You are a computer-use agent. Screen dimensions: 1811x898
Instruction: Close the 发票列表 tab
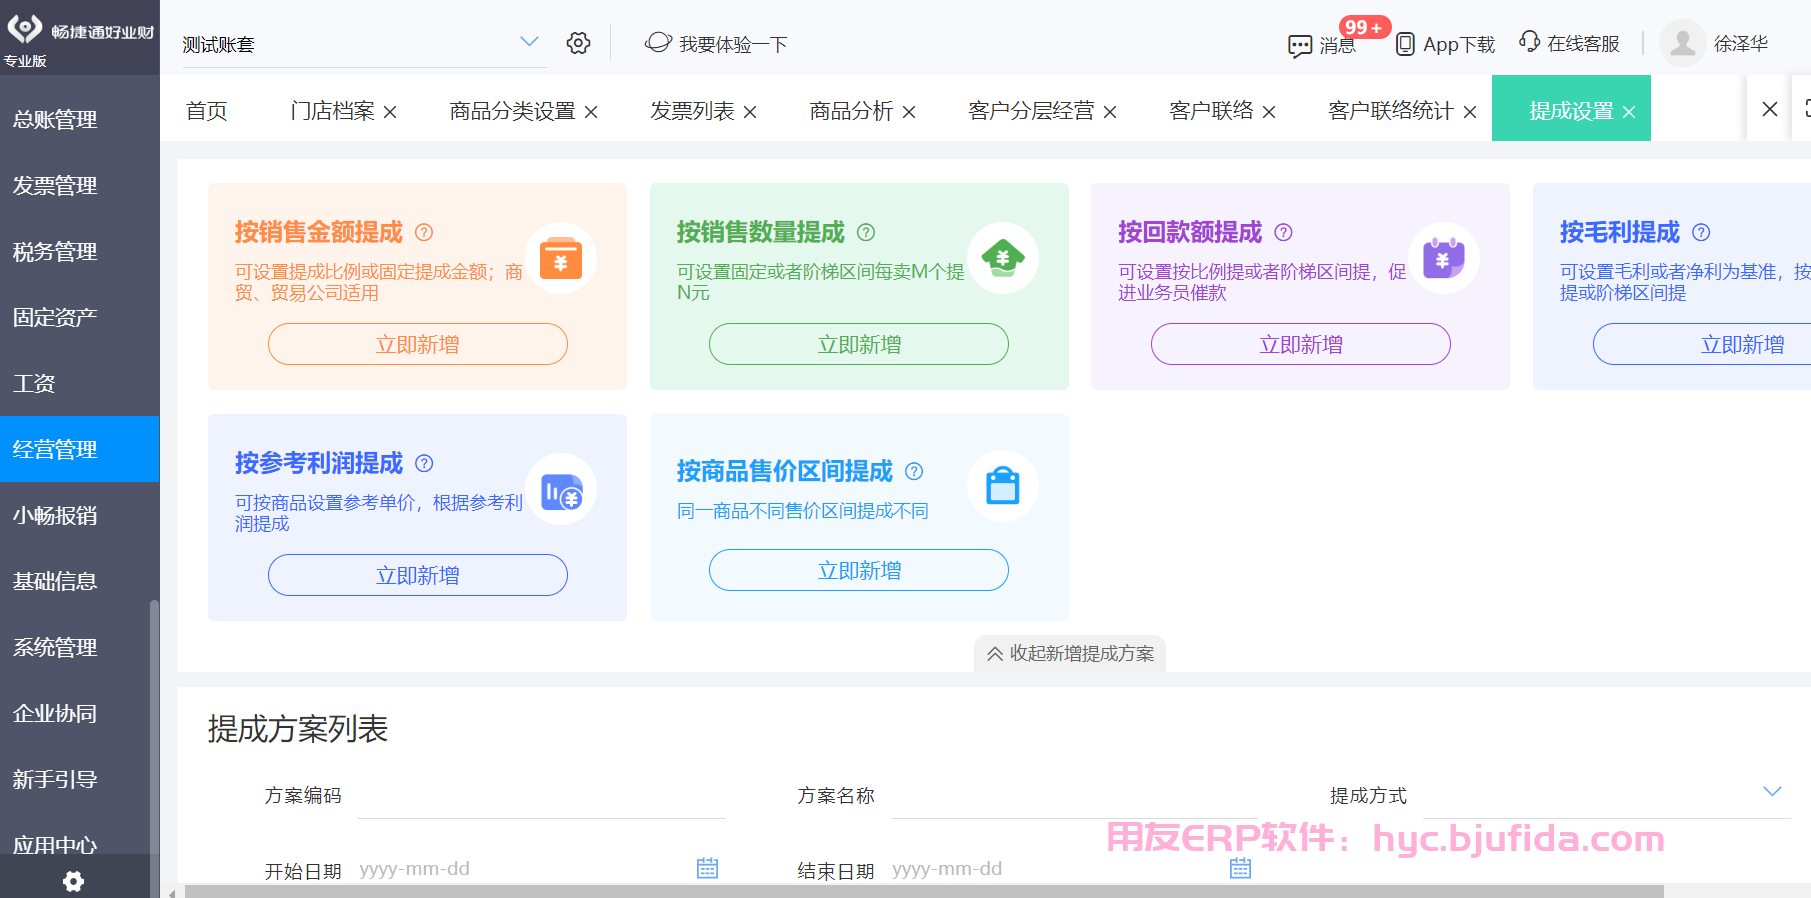tap(750, 112)
